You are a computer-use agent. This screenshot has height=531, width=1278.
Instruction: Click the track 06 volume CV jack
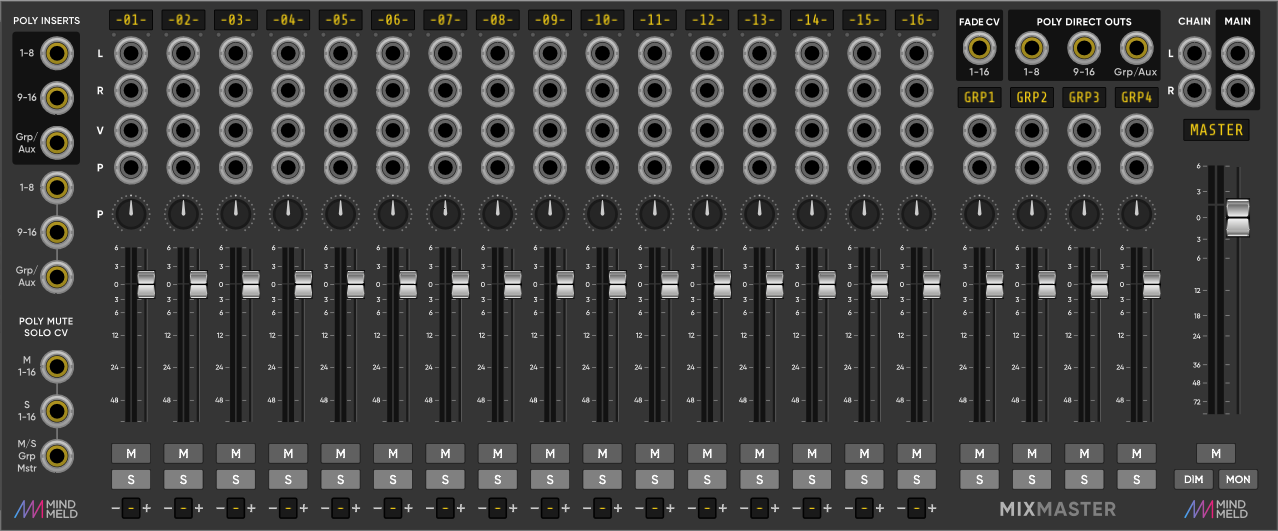(x=393, y=129)
